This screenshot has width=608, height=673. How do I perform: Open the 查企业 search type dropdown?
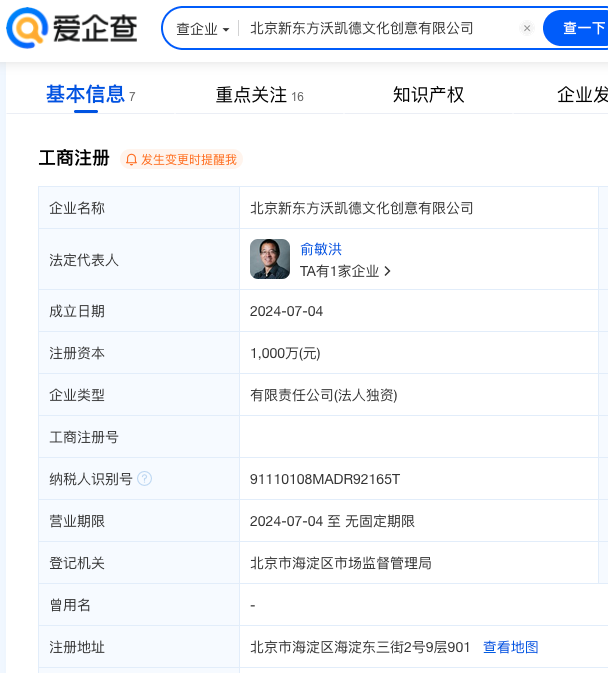coord(203,29)
